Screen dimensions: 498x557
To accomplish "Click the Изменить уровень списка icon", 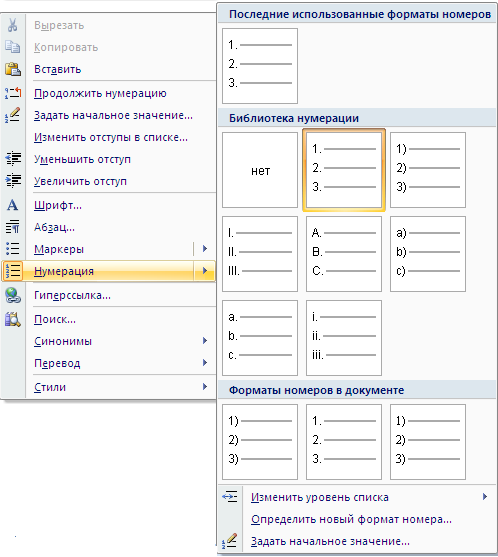I will pos(229,497).
